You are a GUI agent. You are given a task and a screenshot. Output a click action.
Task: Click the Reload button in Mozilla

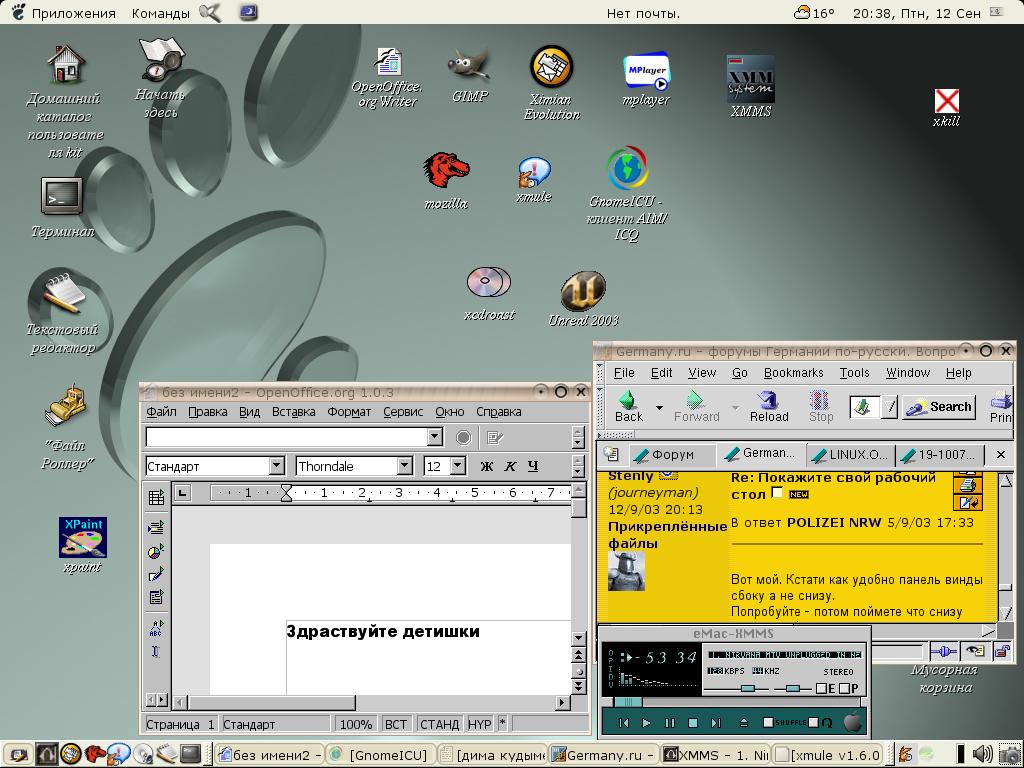coord(769,407)
